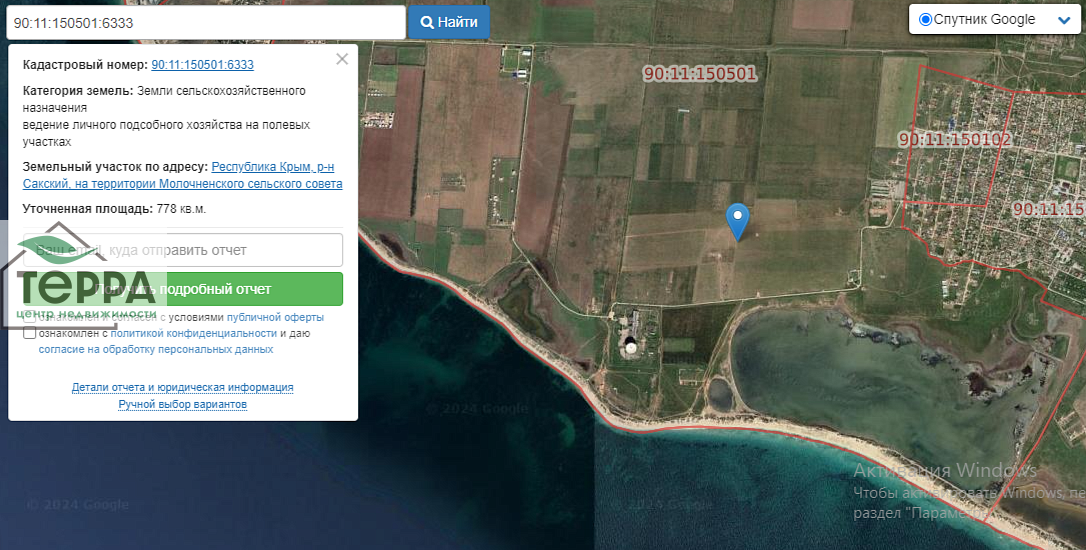Open согласие на обработку персональных данных link
The height and width of the screenshot is (550, 1086).
(x=155, y=350)
